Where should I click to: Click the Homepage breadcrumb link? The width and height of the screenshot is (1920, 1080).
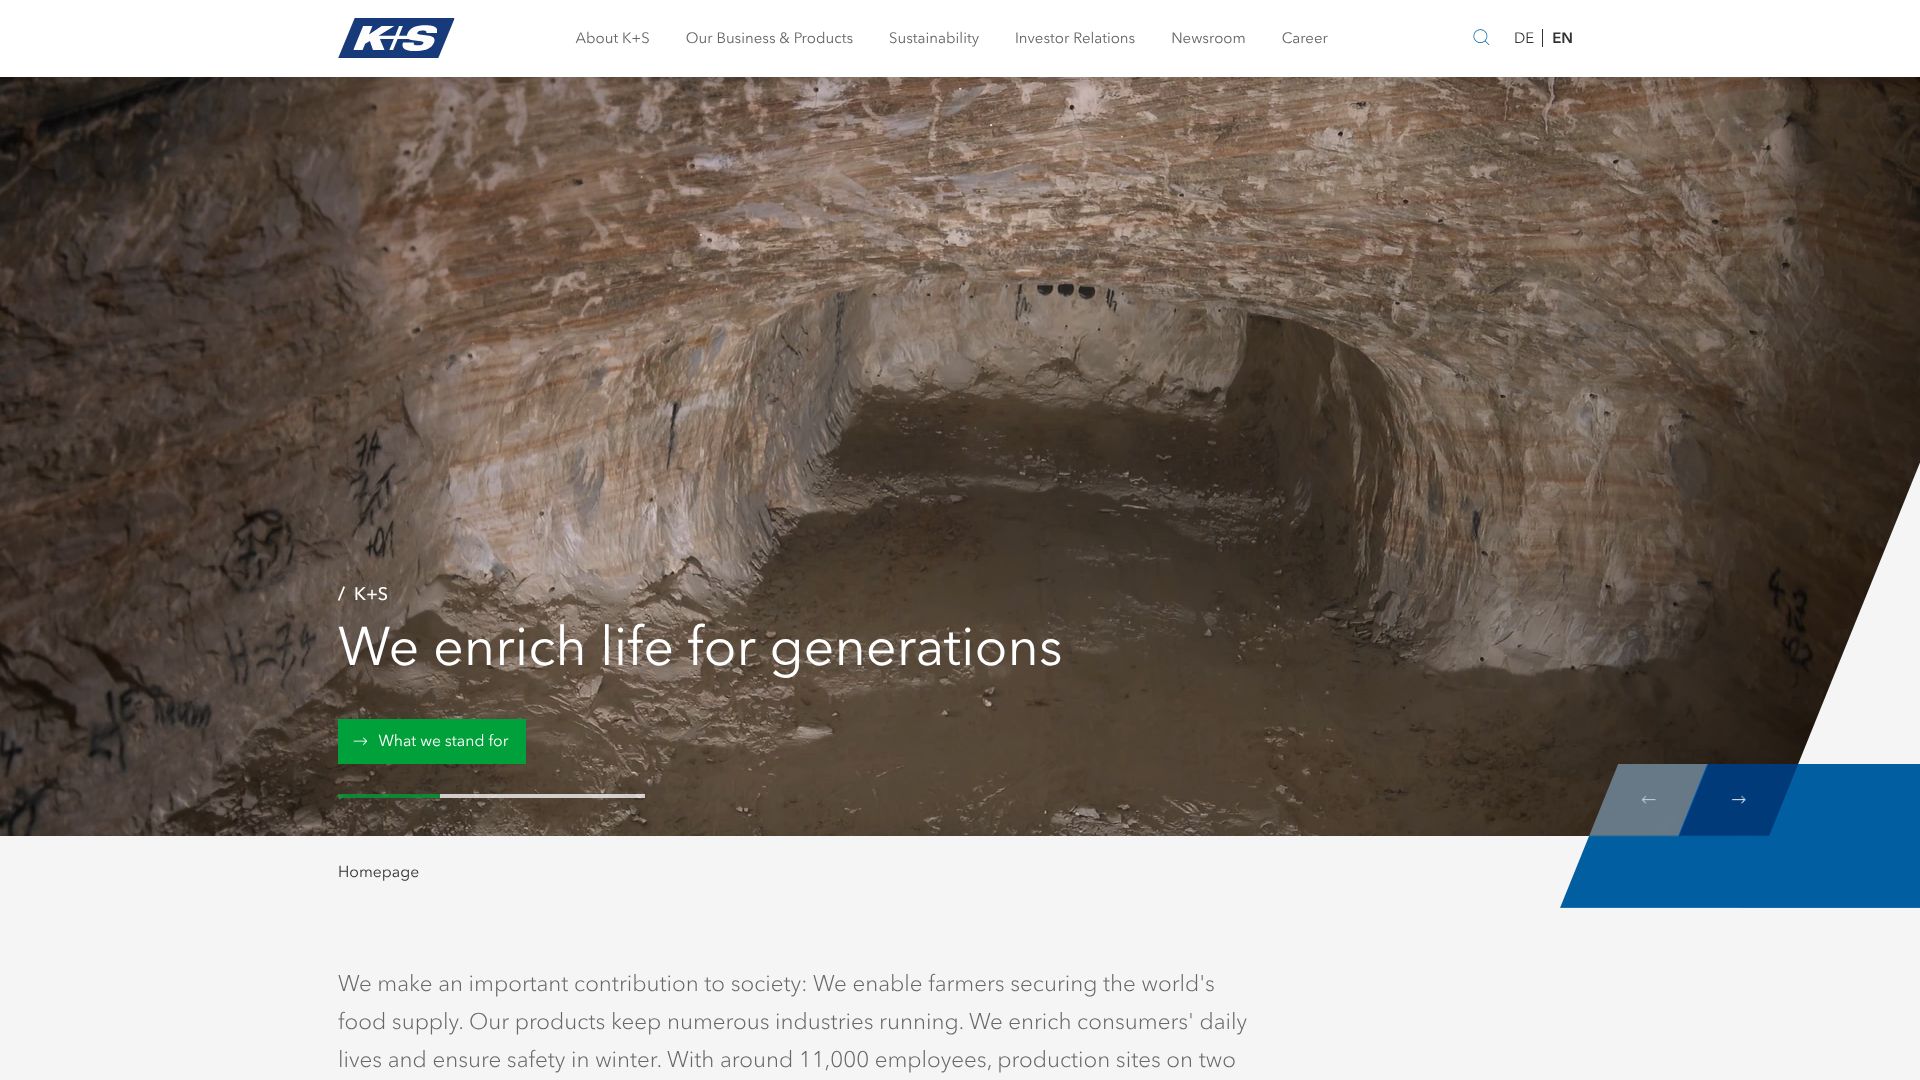378,872
